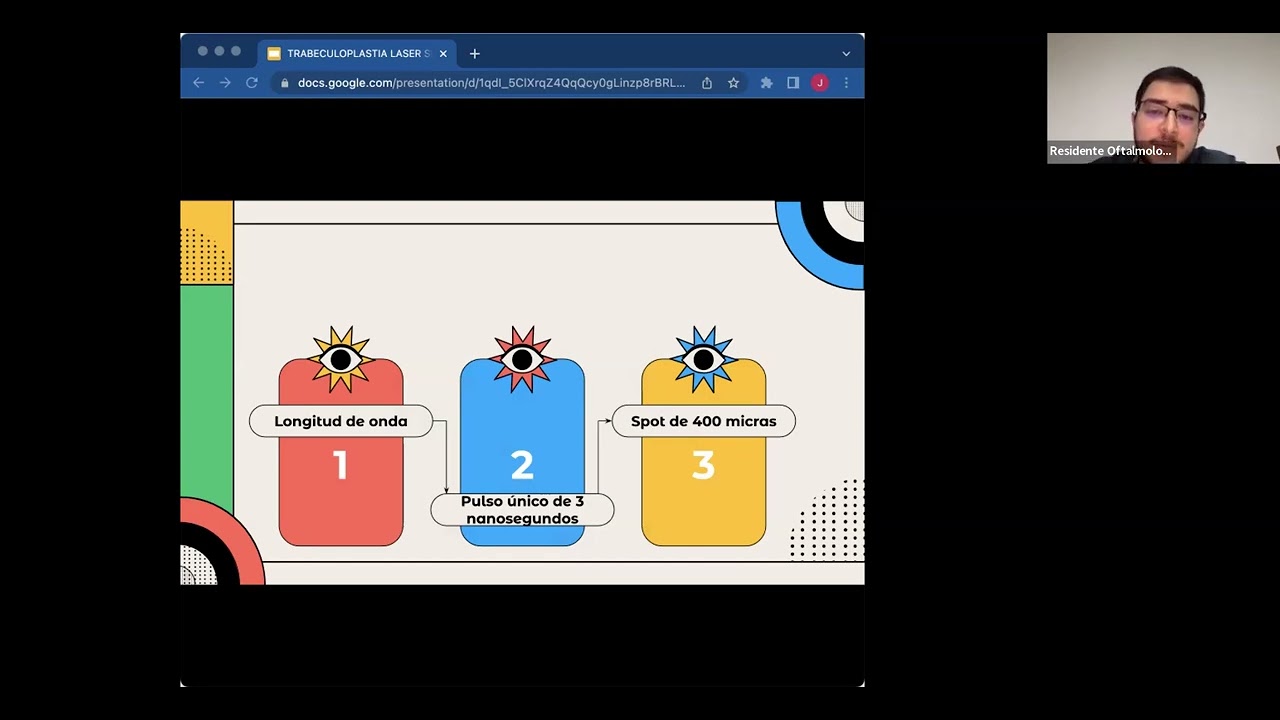The width and height of the screenshot is (1280, 720).
Task: Click the Residente Oftalmolo... name label
Action: click(1110, 151)
